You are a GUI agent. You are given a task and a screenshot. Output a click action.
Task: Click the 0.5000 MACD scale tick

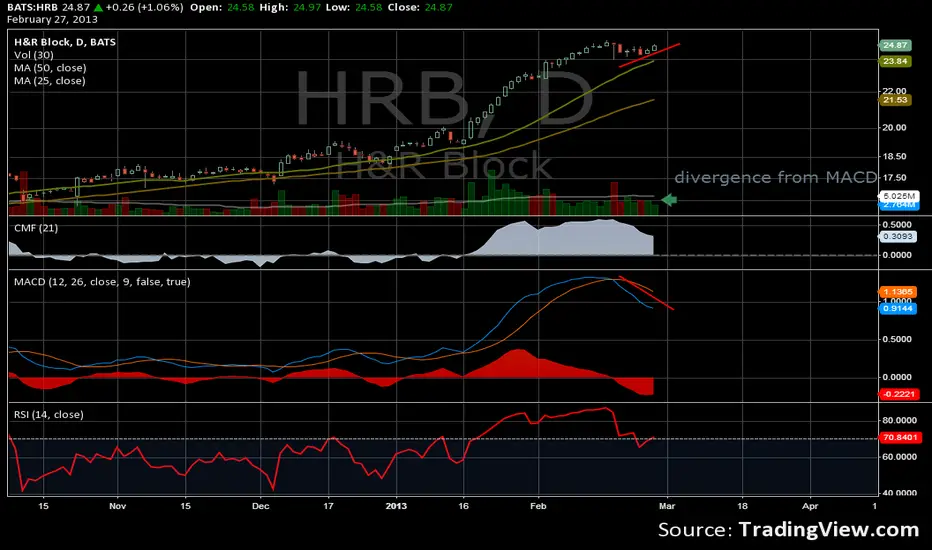tap(898, 339)
